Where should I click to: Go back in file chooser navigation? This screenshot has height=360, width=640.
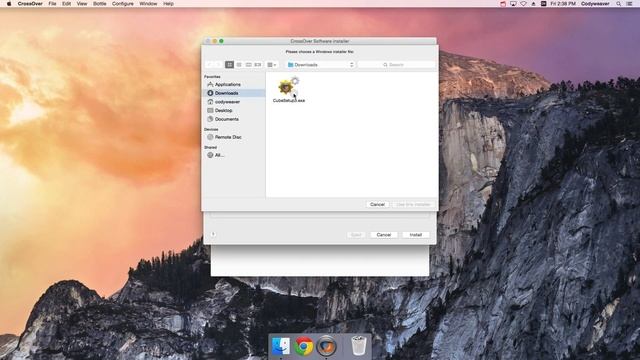tap(210, 64)
